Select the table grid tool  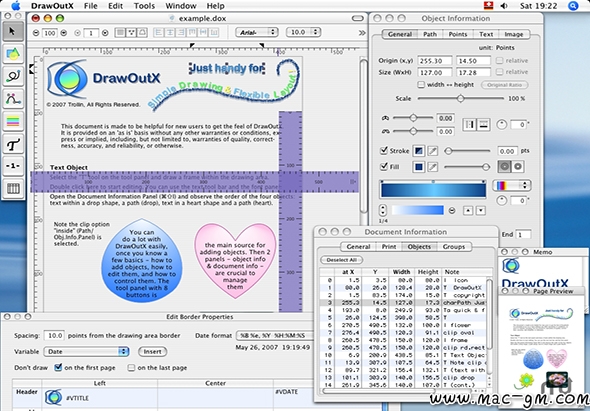point(13,188)
